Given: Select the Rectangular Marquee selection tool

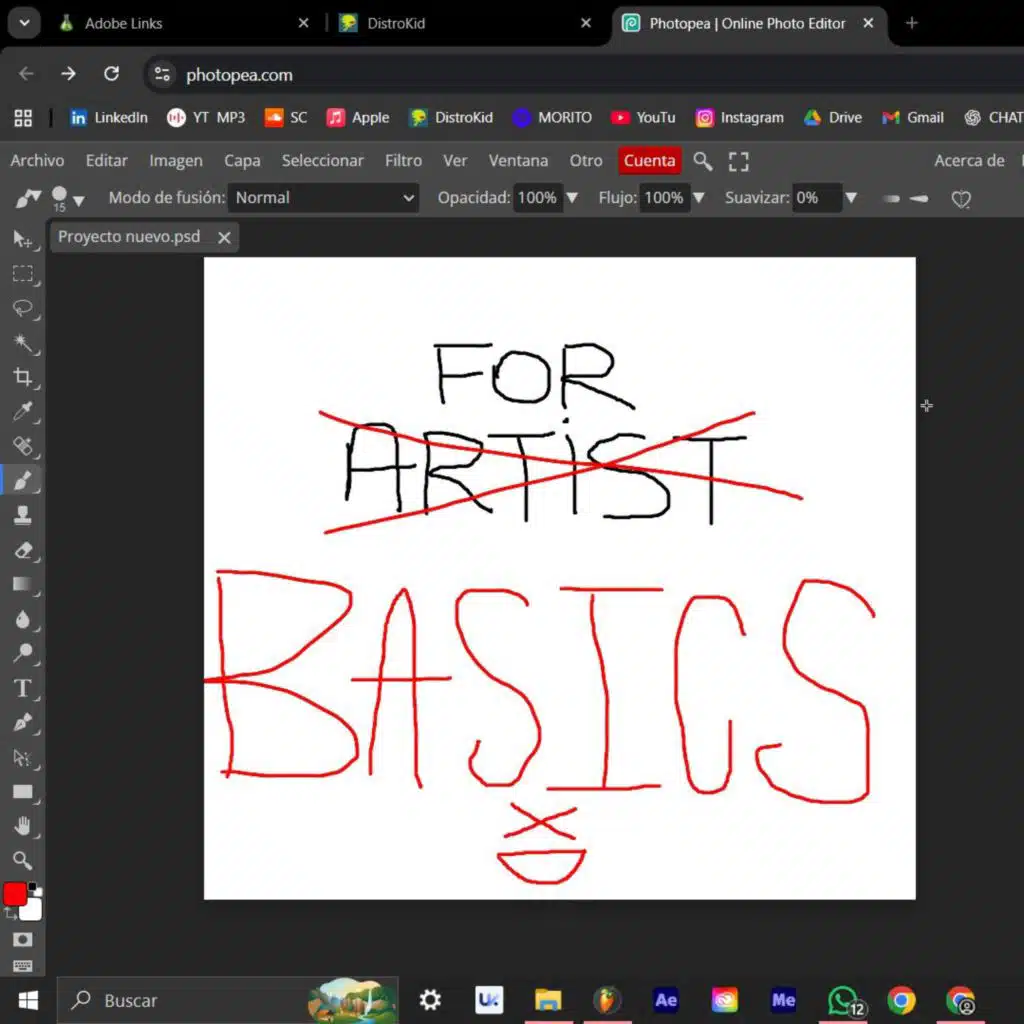Looking at the screenshot, I should point(22,274).
